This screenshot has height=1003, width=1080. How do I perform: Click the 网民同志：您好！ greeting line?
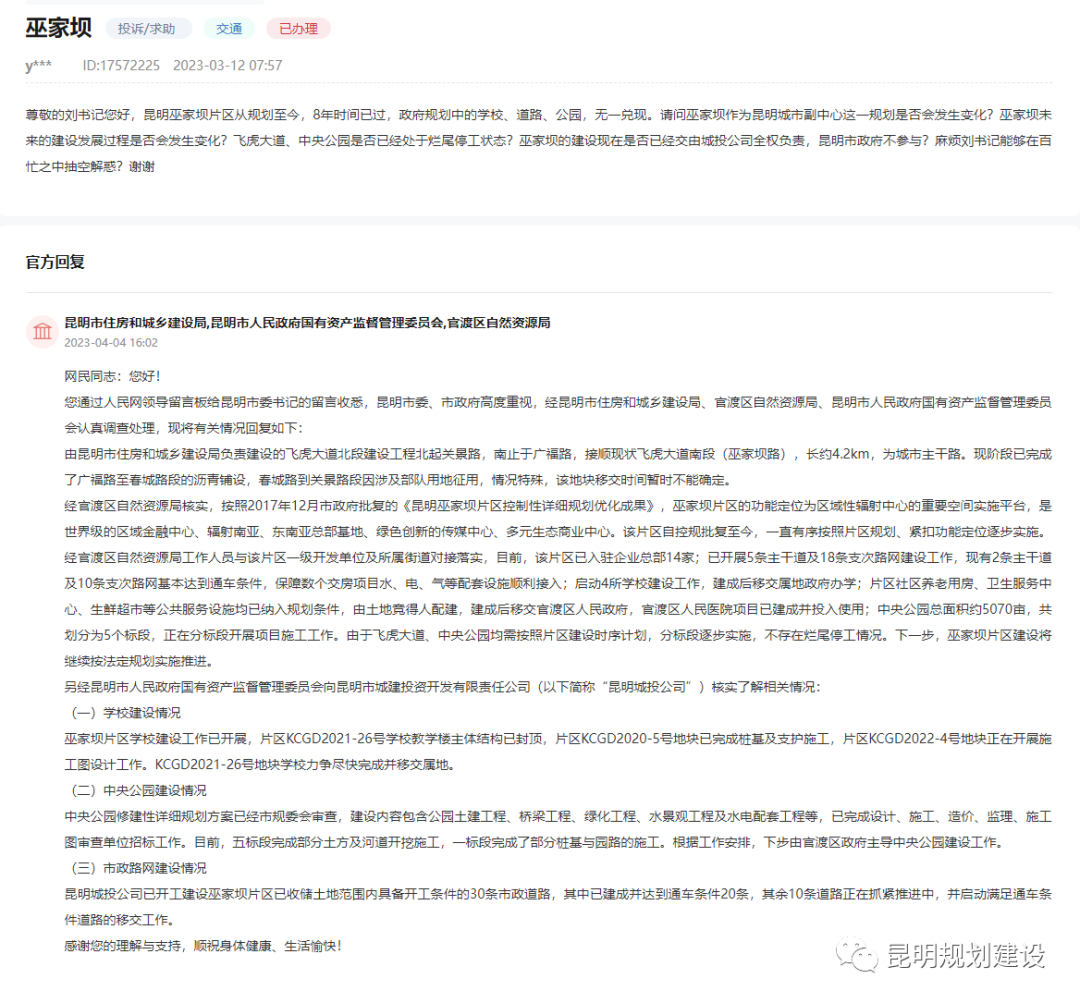tap(112, 376)
